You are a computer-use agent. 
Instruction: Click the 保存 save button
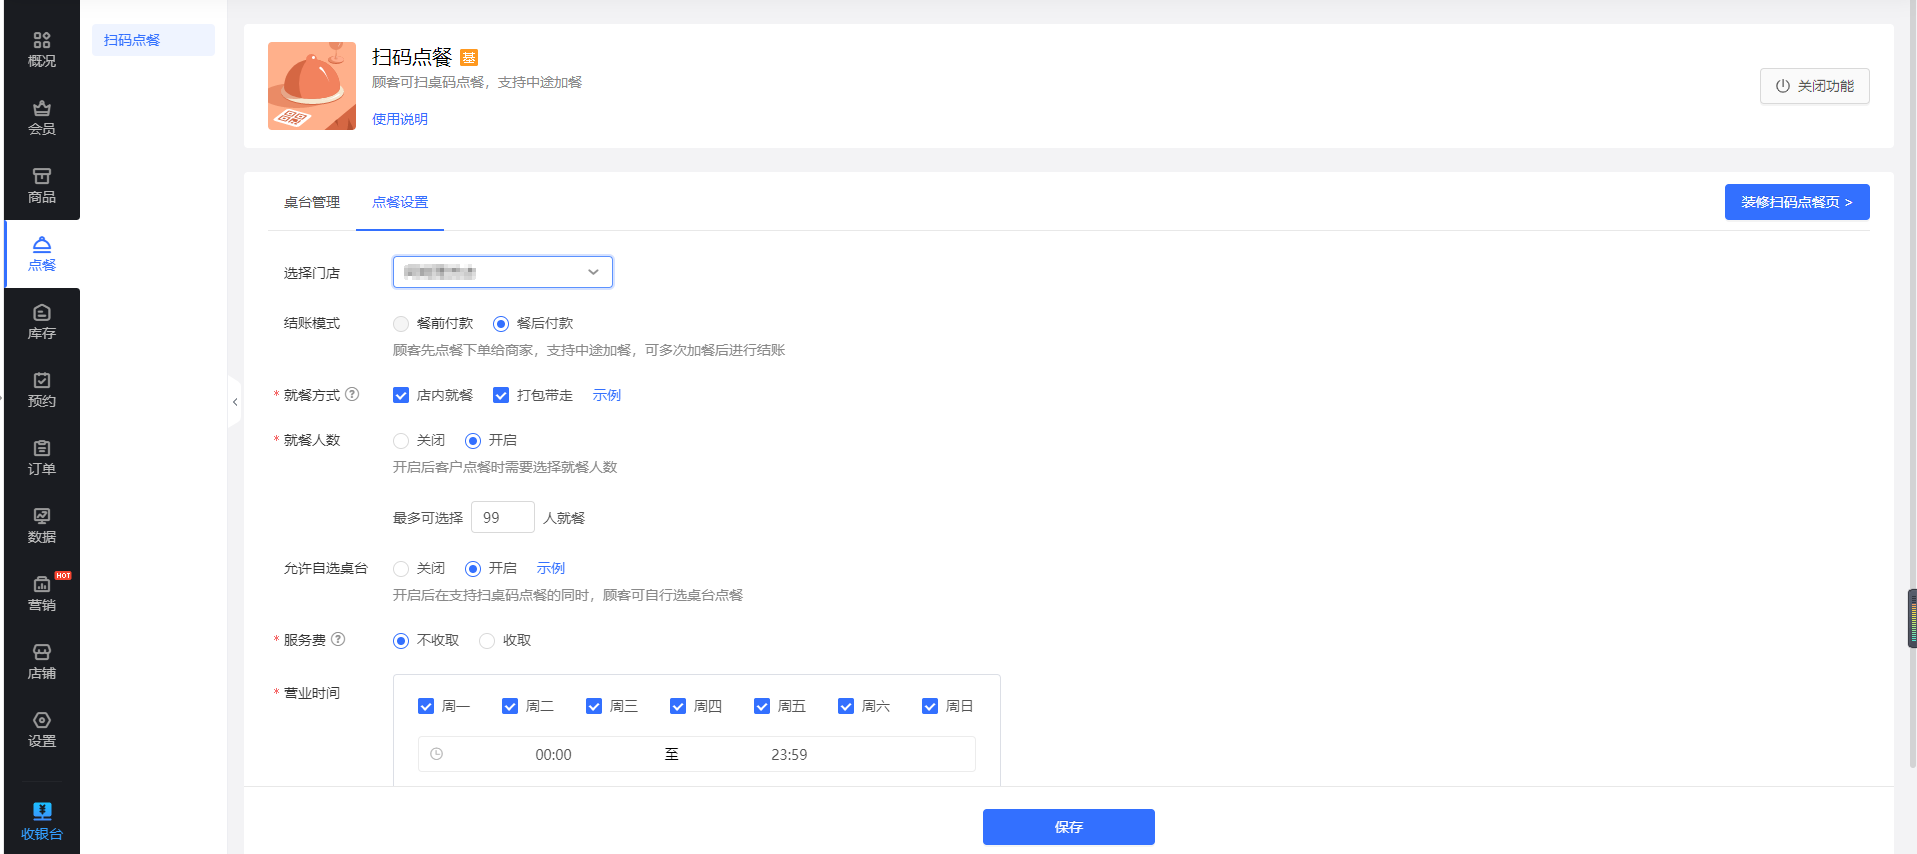[1068, 827]
